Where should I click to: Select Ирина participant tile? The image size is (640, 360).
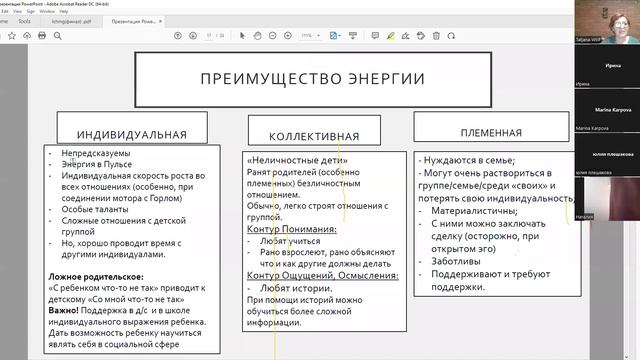click(x=607, y=66)
